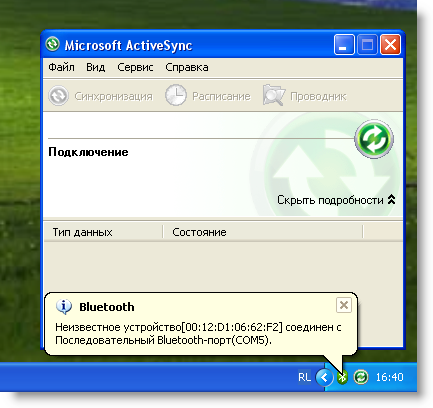Click the Тип данных column header
Image resolution: width=433 pixels, height=408 pixels.
coord(104,232)
